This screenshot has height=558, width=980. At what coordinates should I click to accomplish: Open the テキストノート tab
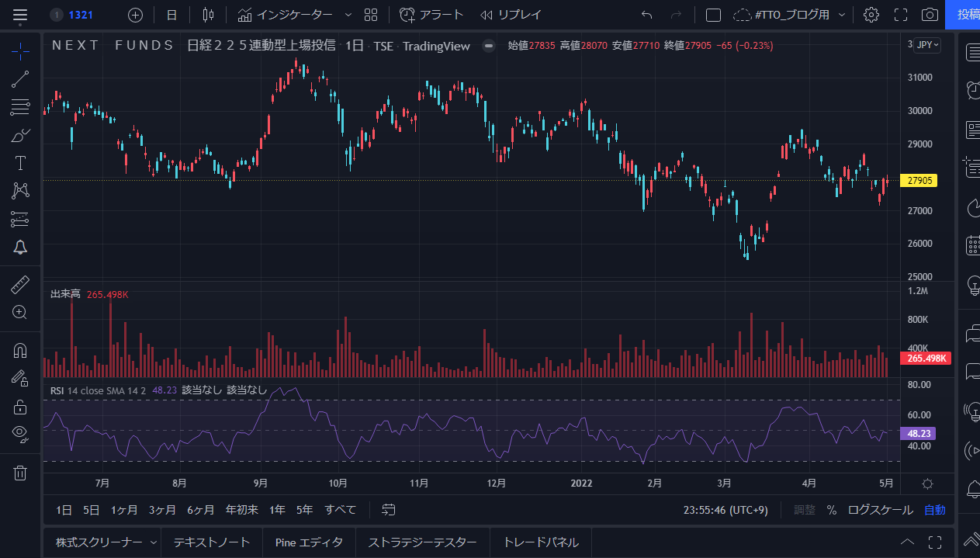point(211,542)
